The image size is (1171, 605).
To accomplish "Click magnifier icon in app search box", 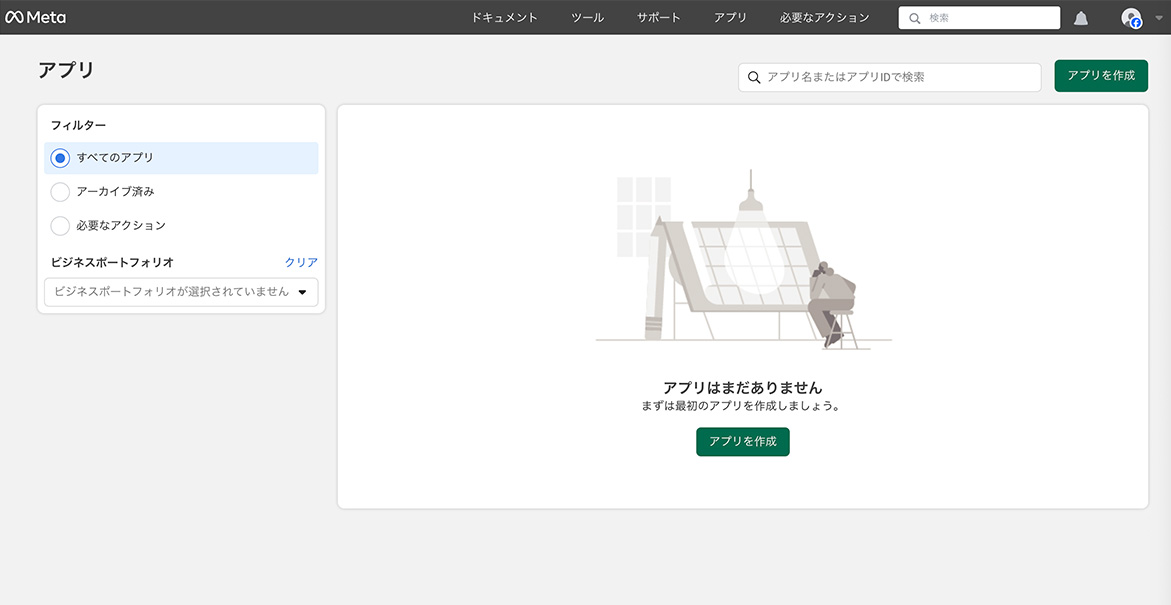I will coord(754,77).
